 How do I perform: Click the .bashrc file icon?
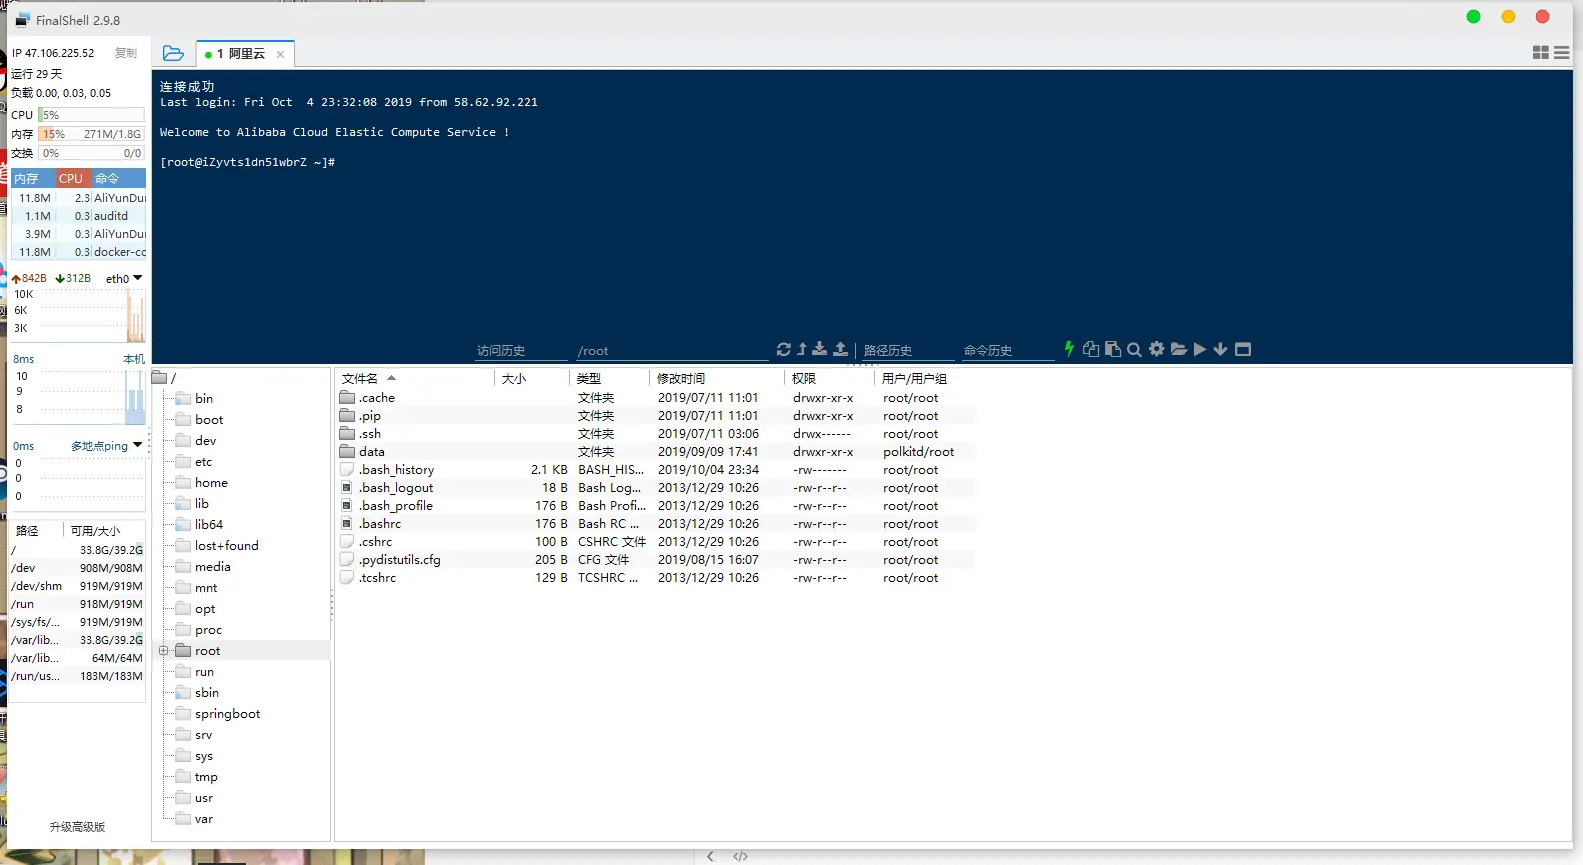point(347,524)
